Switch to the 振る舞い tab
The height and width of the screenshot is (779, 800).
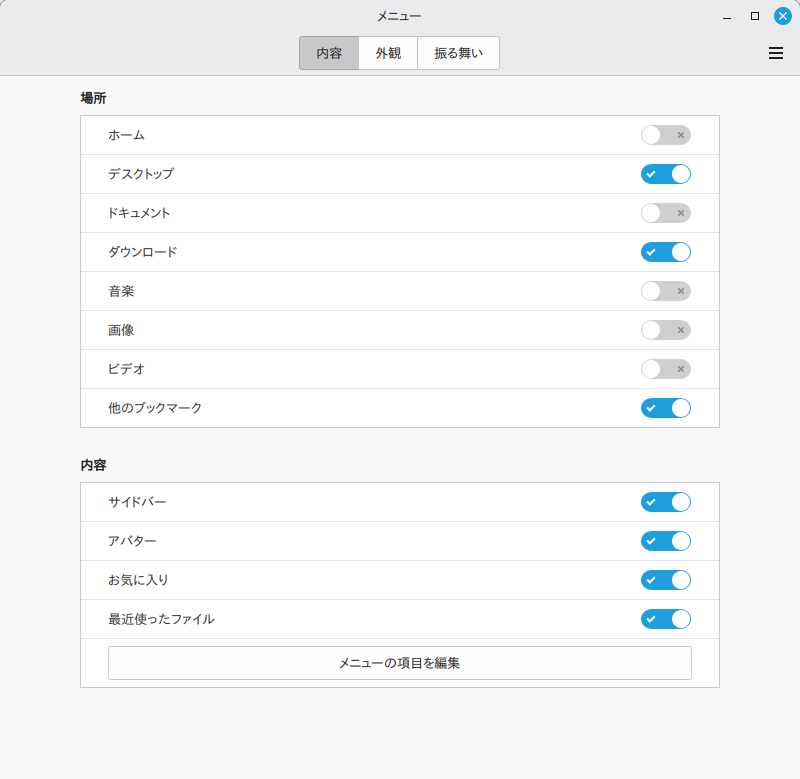pos(458,54)
